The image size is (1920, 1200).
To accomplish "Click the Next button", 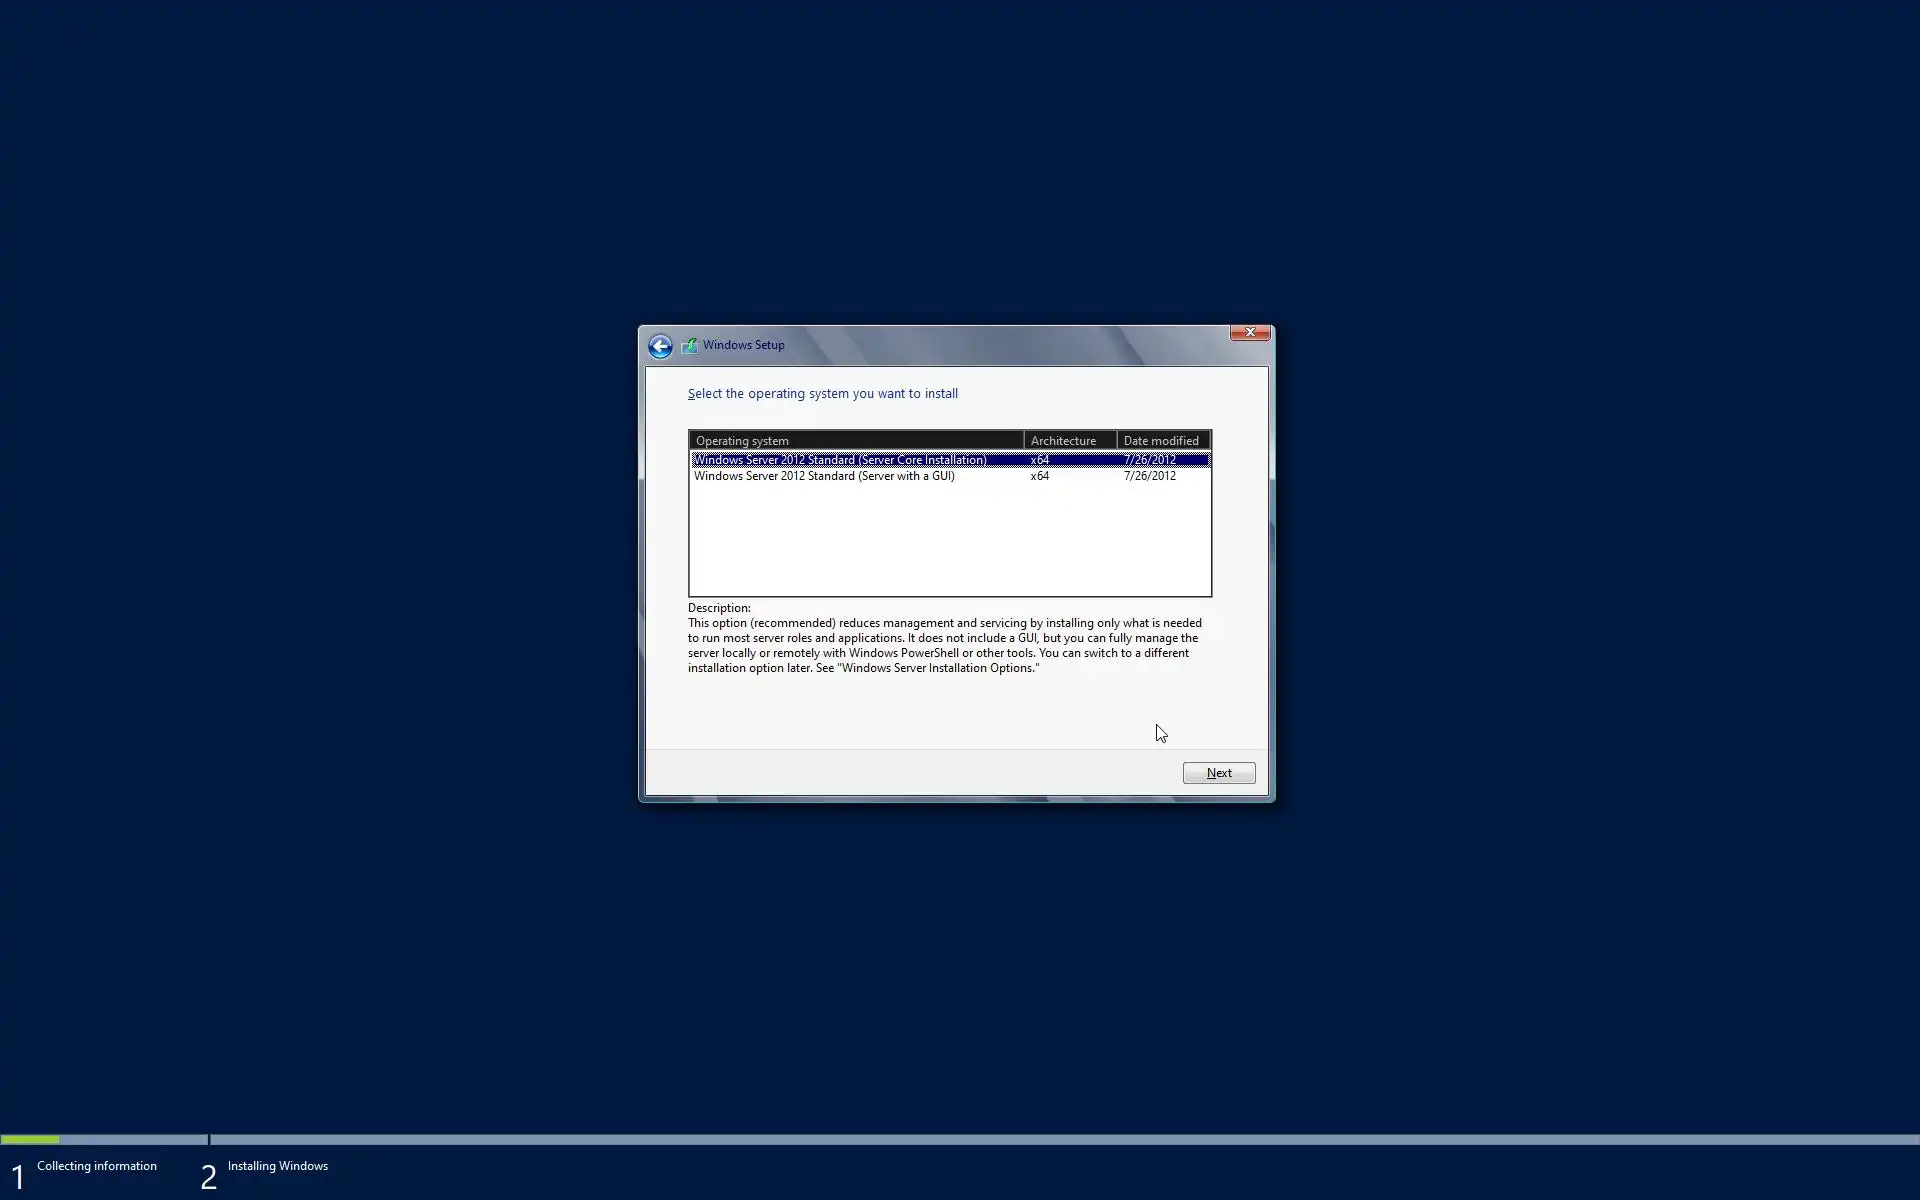I will 1218,773.
